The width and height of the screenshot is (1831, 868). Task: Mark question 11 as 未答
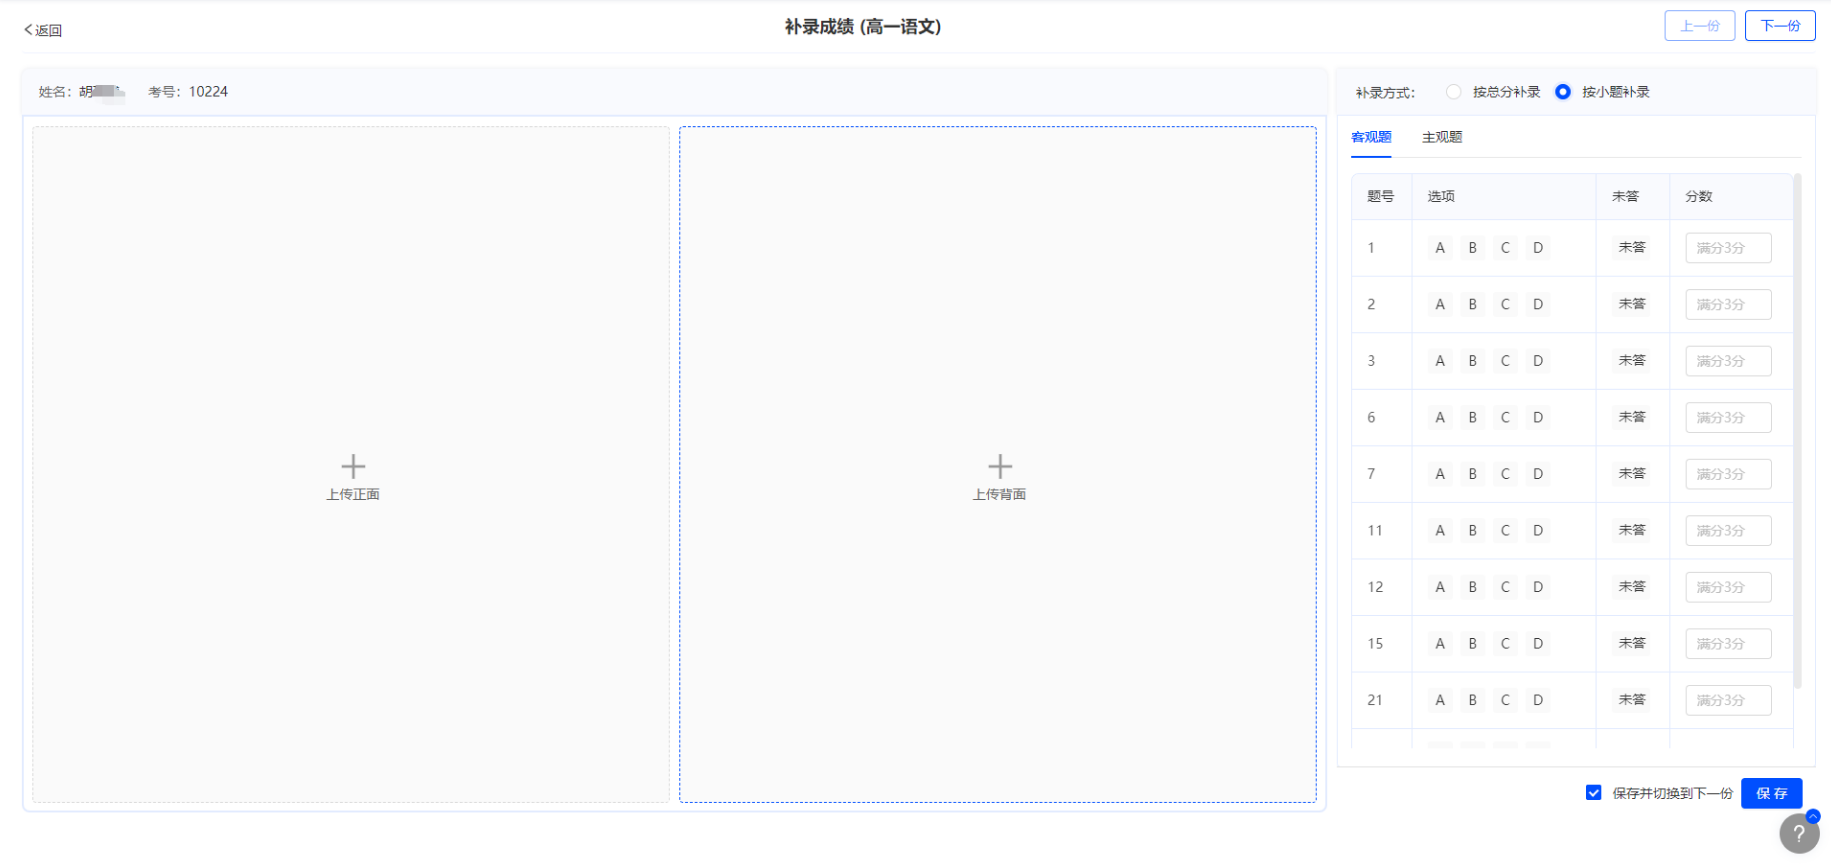click(x=1632, y=530)
